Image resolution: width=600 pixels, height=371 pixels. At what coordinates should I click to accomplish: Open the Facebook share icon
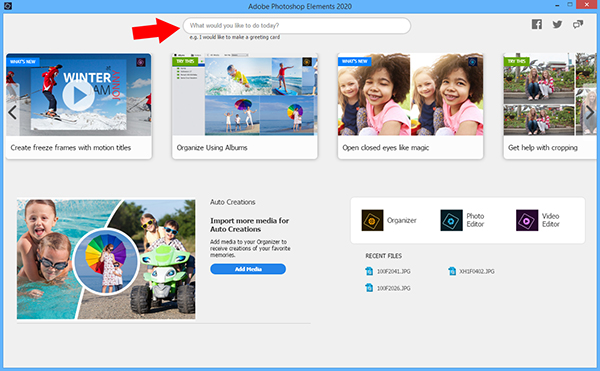tap(536, 24)
